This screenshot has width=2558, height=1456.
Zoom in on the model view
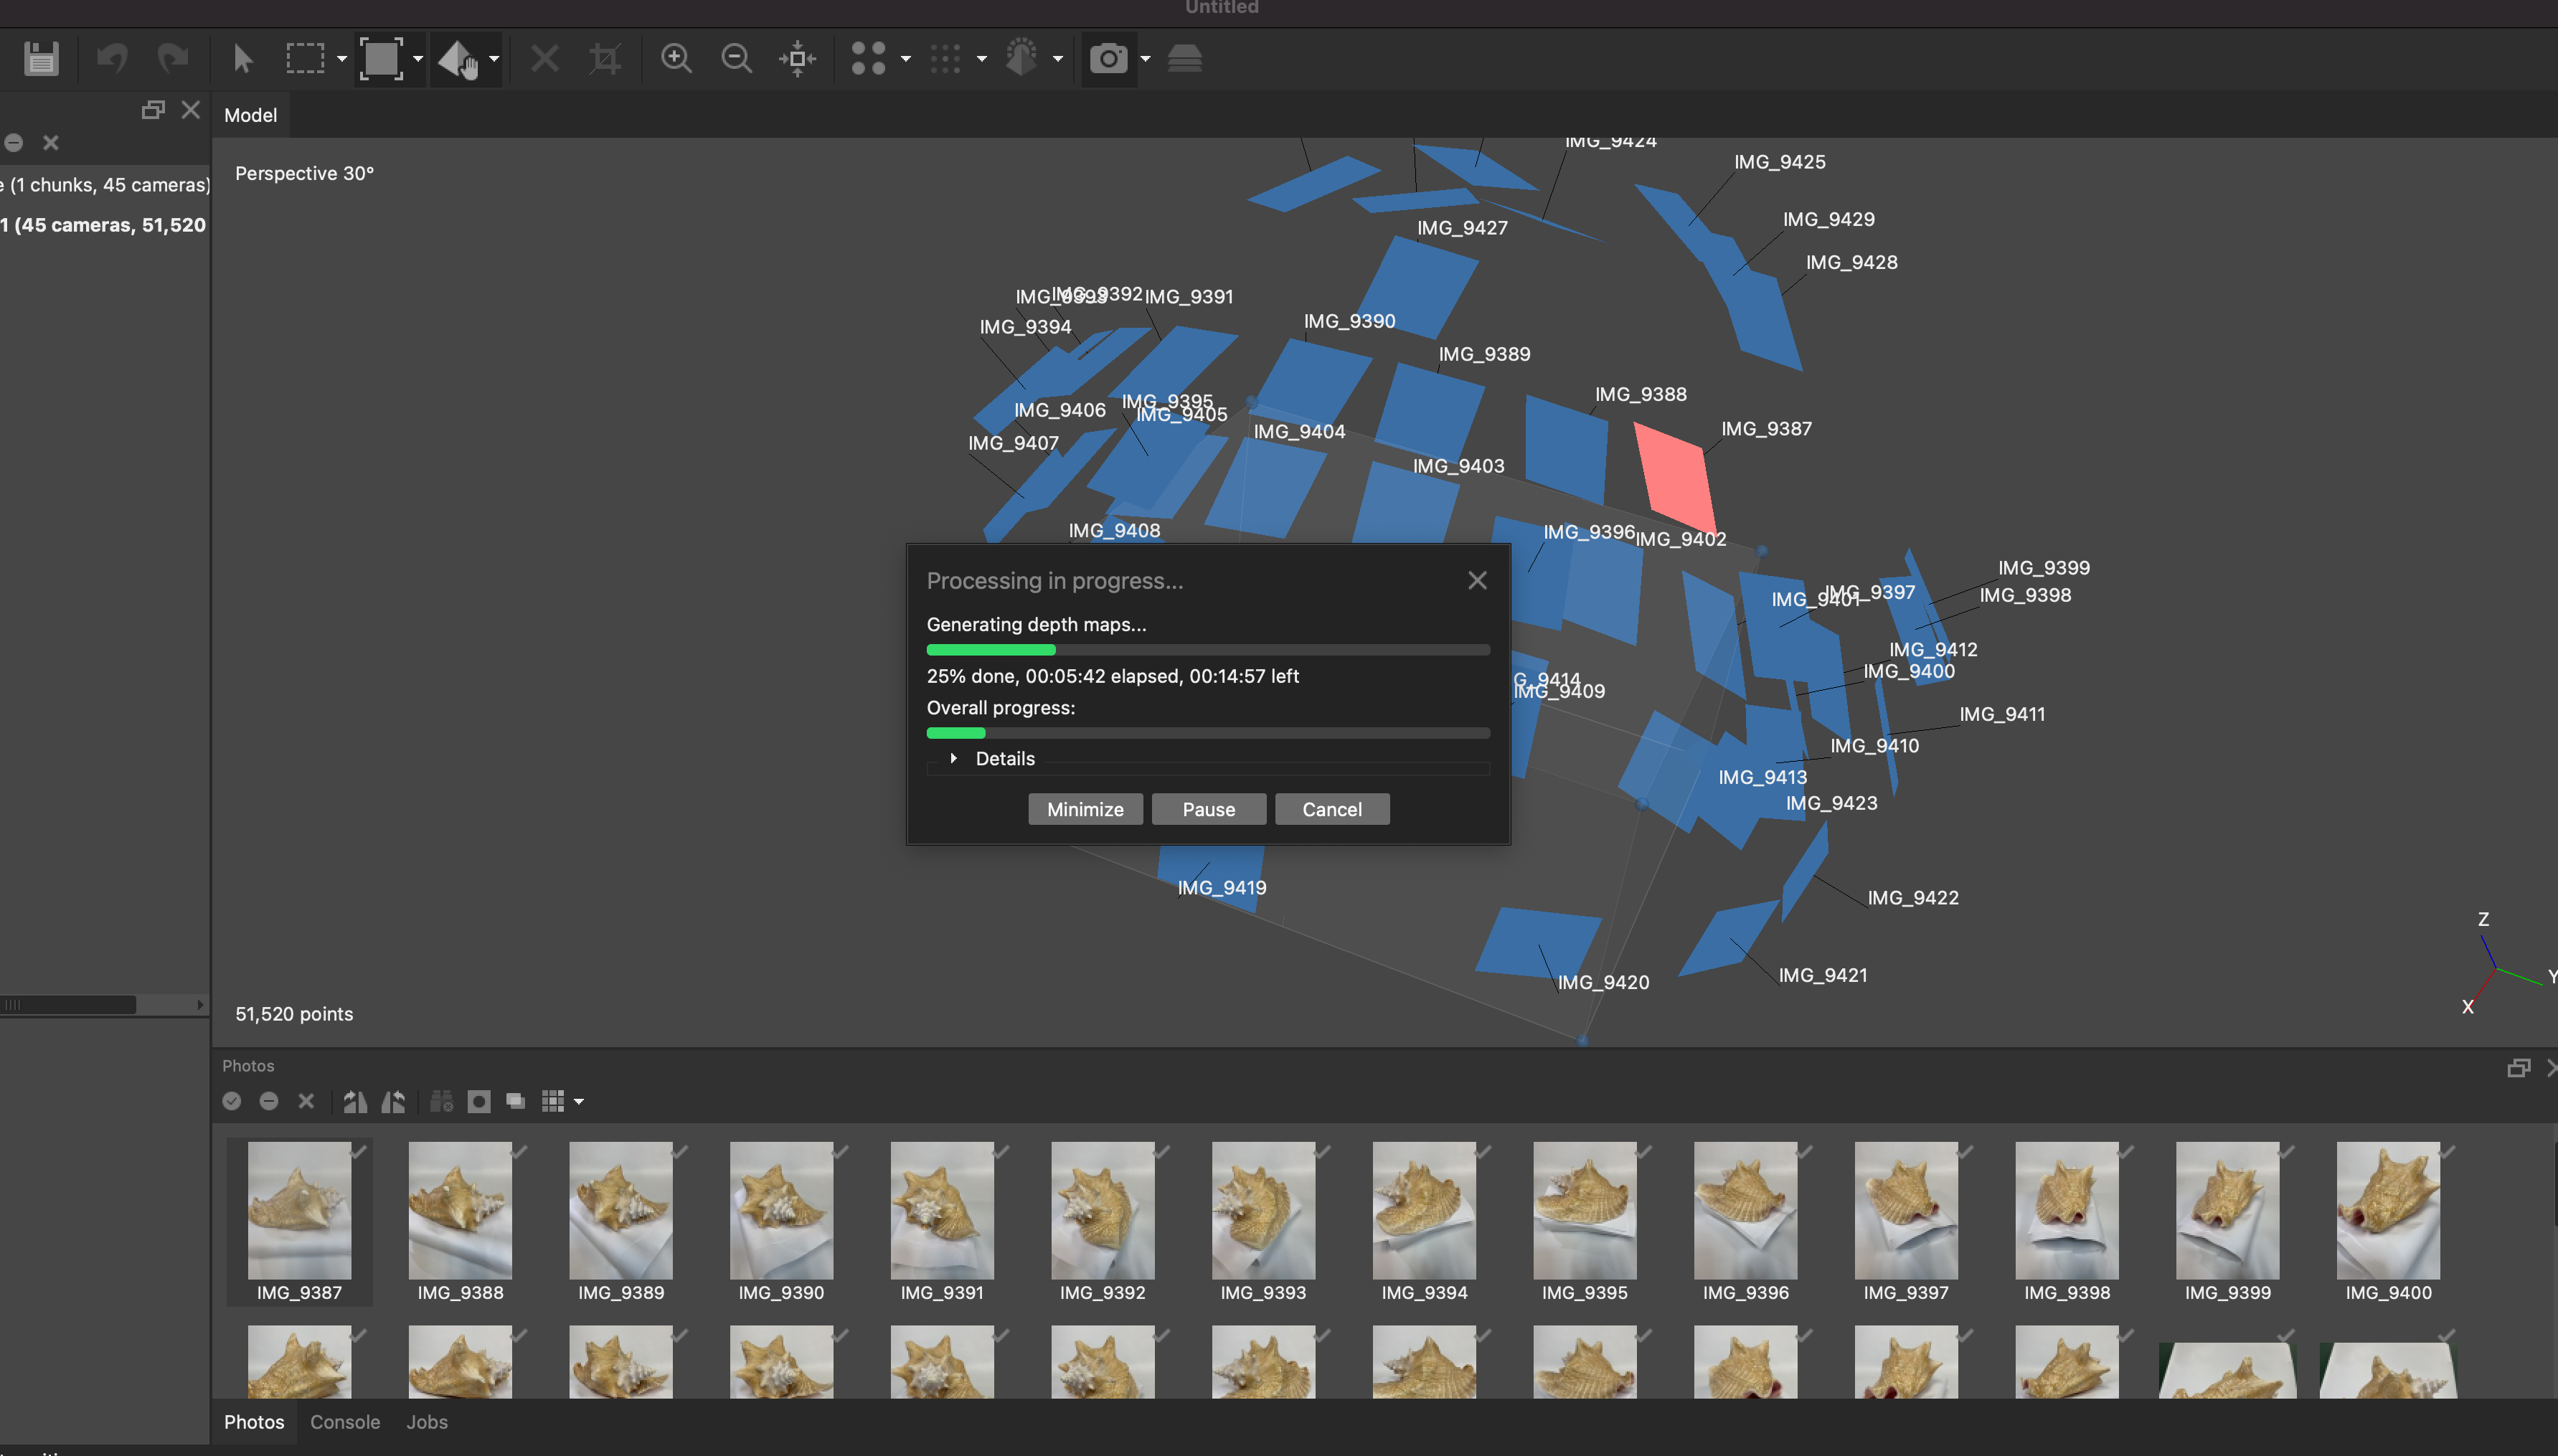click(677, 59)
